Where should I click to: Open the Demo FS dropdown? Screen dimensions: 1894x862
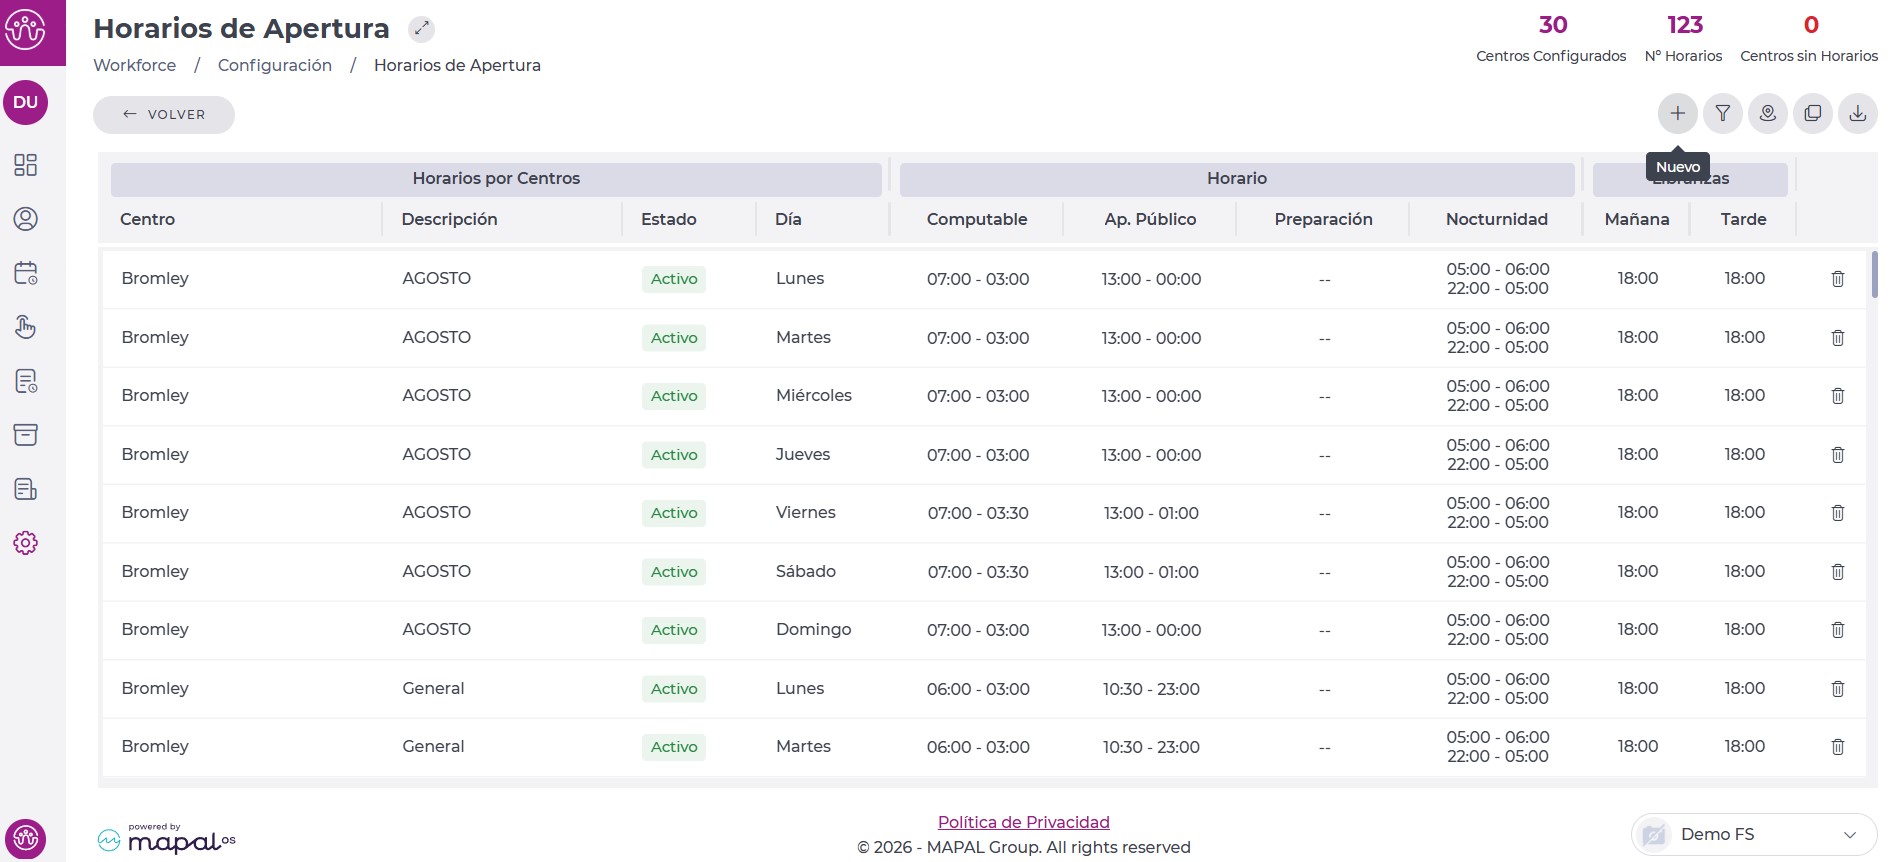[1753, 834]
